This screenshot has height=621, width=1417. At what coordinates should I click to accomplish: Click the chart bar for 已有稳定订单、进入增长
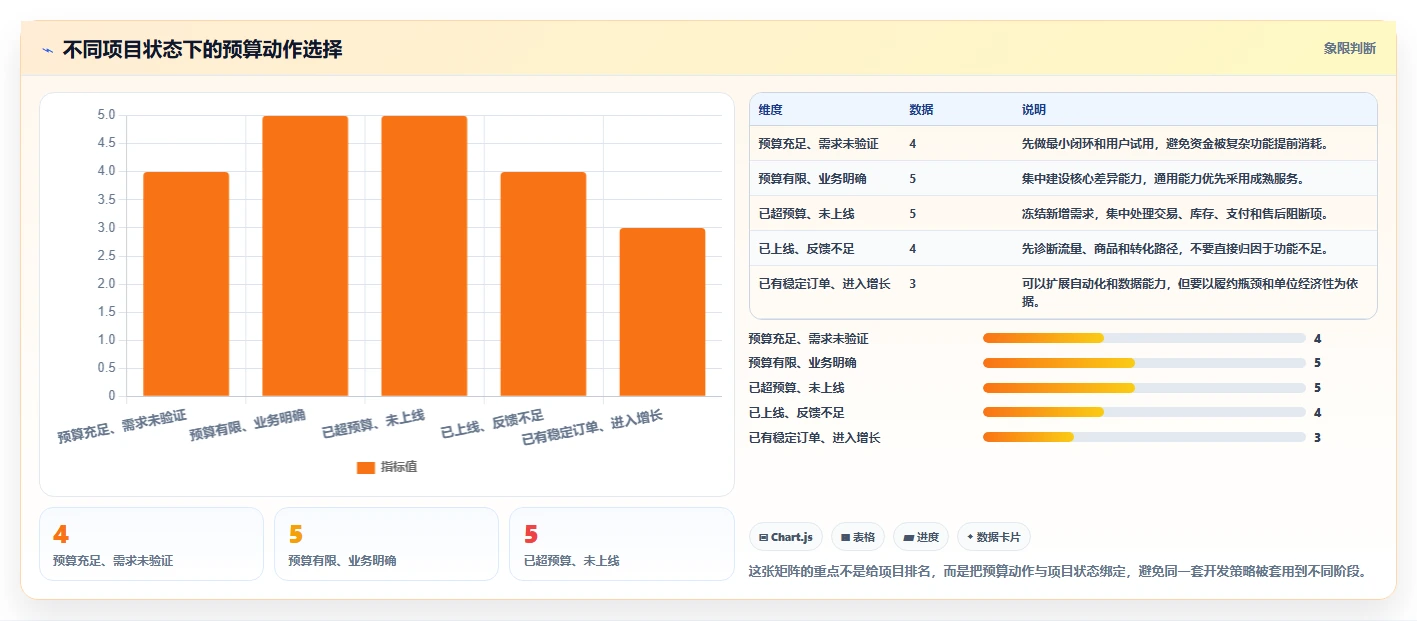[x=662, y=312]
